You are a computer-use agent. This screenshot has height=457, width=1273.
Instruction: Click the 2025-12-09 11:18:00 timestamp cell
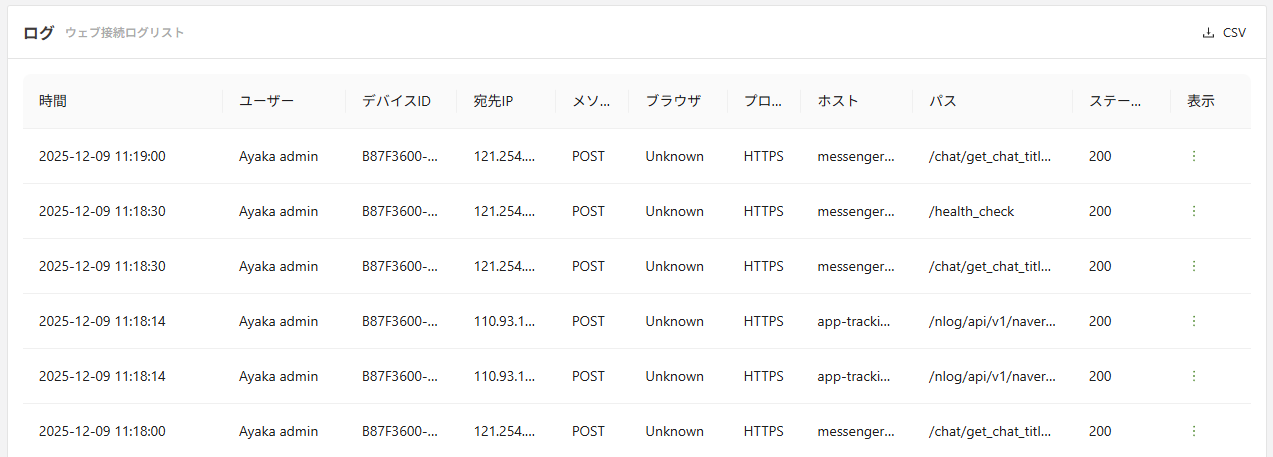point(102,432)
